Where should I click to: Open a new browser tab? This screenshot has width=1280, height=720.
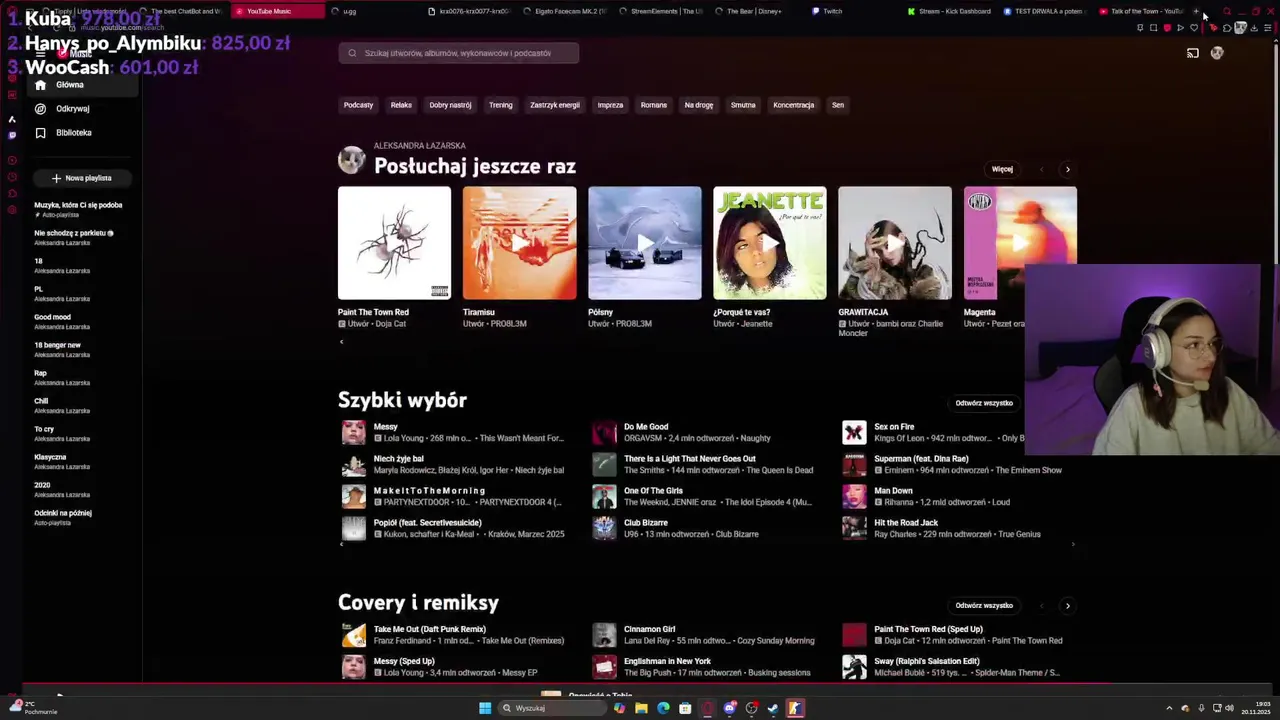[x=1196, y=11]
